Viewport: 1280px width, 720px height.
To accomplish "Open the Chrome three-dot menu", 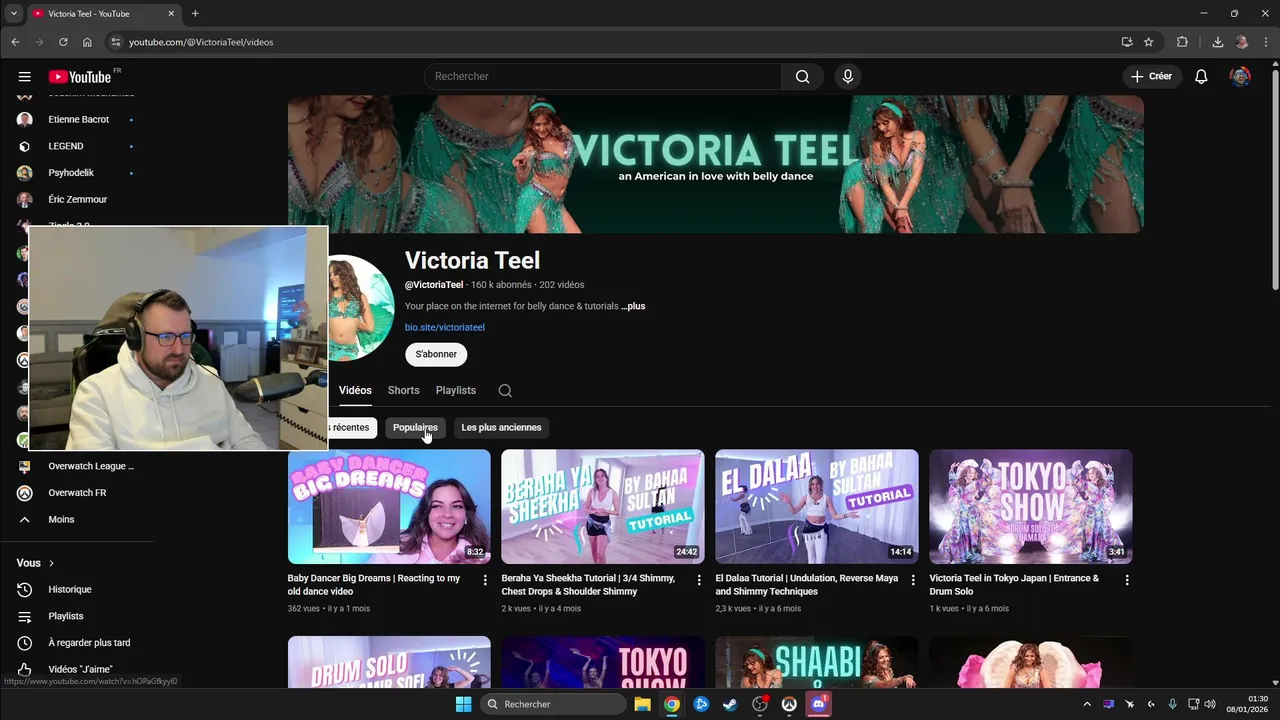I will pos(1266,42).
